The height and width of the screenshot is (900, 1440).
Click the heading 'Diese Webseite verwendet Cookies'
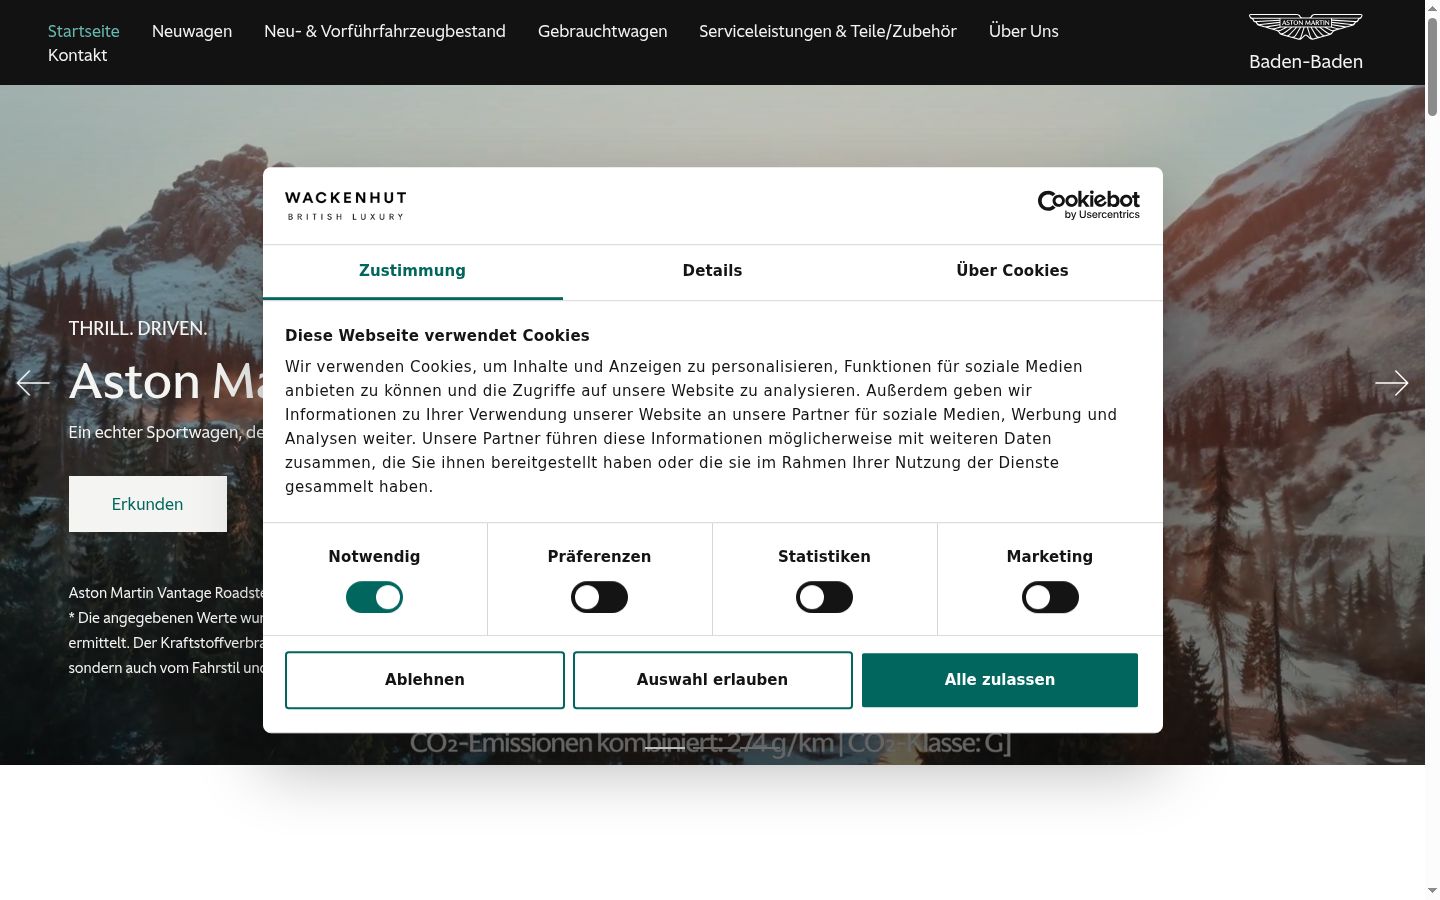[437, 336]
